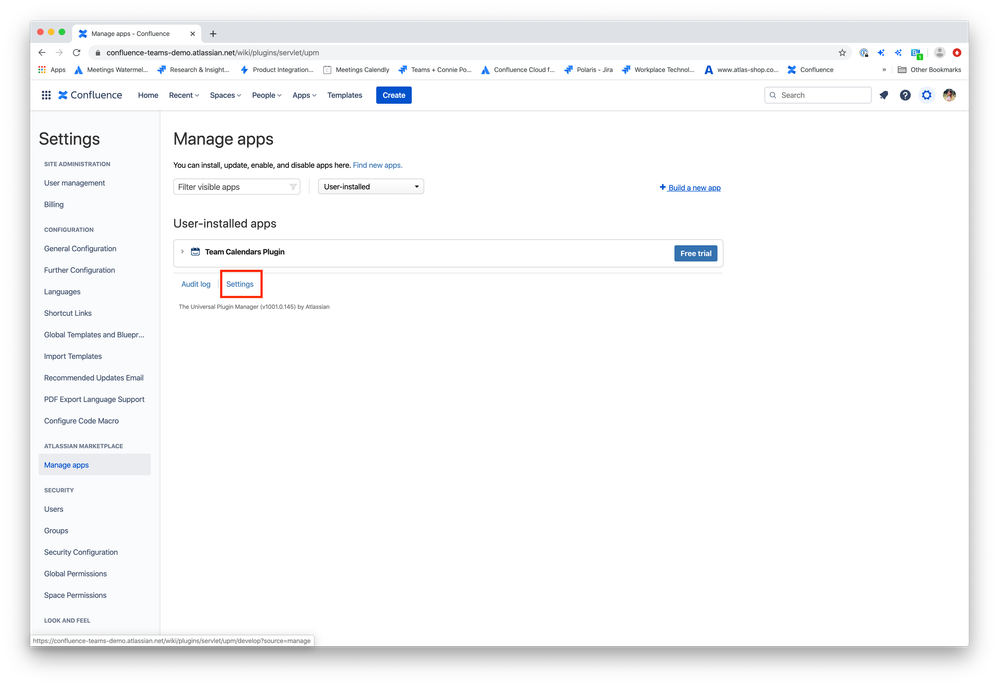The width and height of the screenshot is (999, 686).
Task: Open the settings gear in header
Action: (926, 95)
